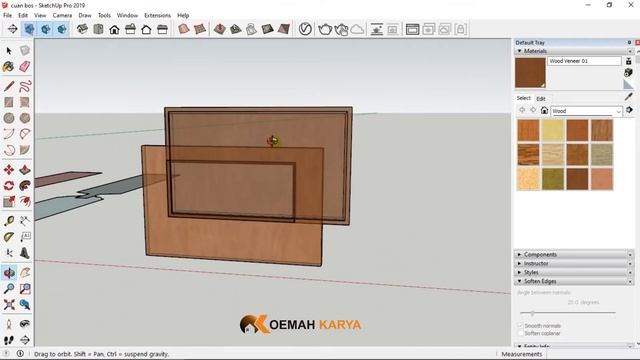Open the Wood material library dropdown
The image size is (640, 360).
tap(587, 111)
